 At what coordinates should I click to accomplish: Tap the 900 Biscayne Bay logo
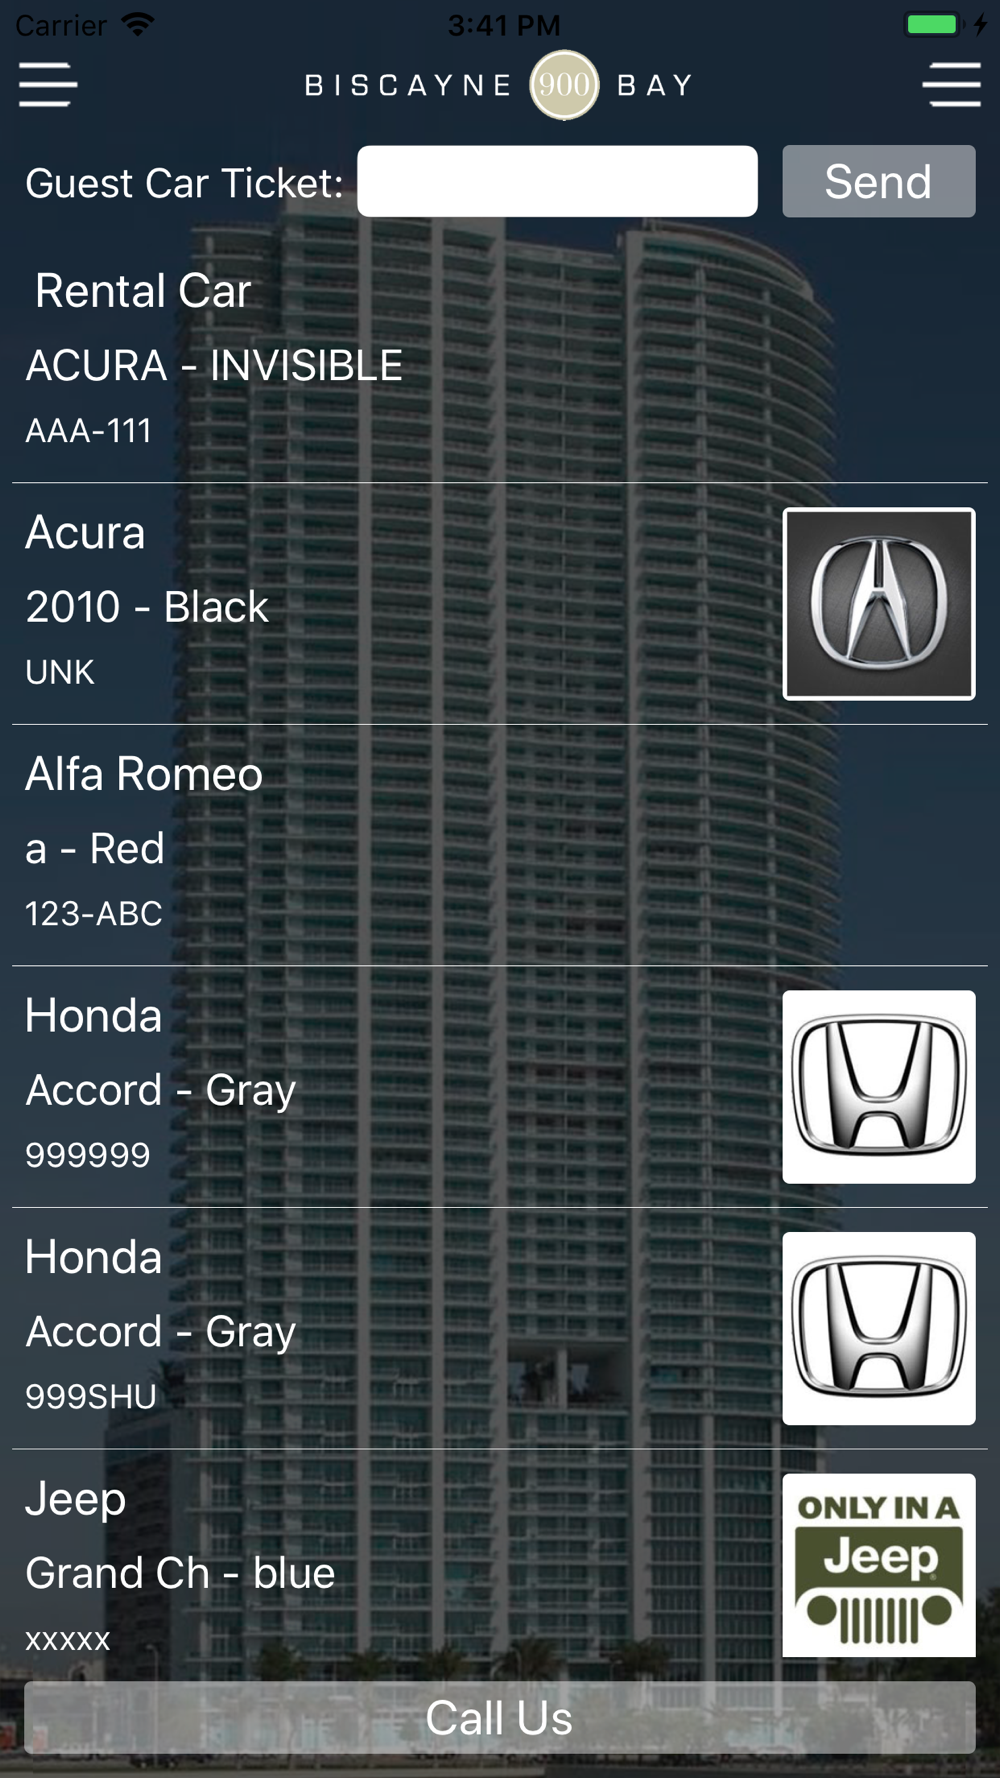(499, 85)
